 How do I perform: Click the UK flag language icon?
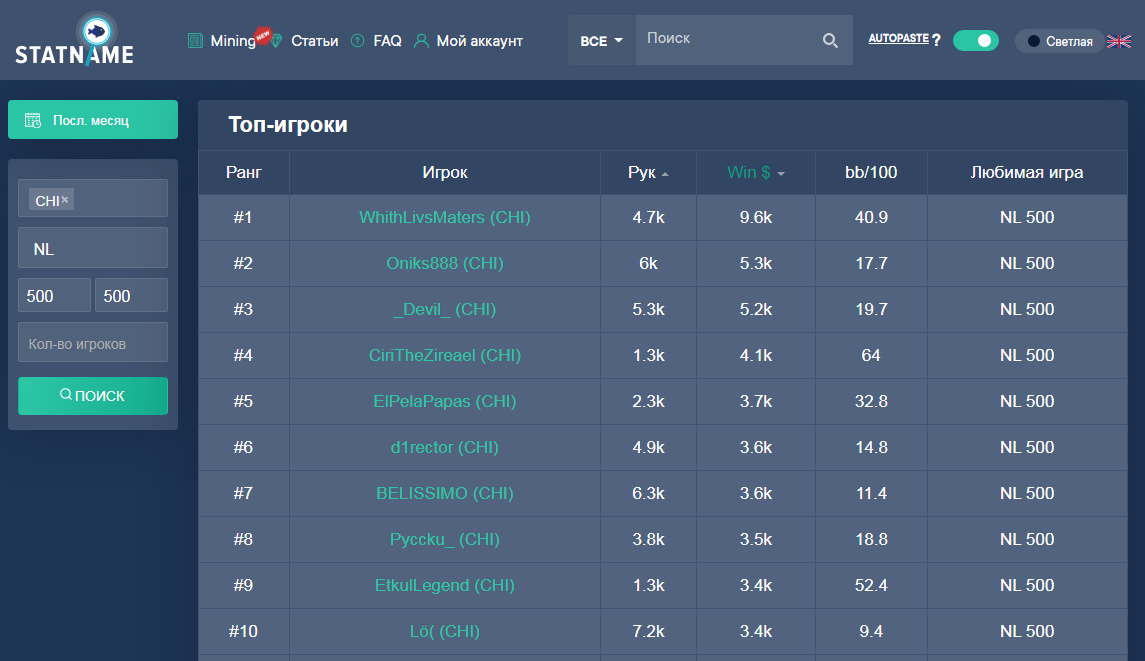pos(1119,41)
